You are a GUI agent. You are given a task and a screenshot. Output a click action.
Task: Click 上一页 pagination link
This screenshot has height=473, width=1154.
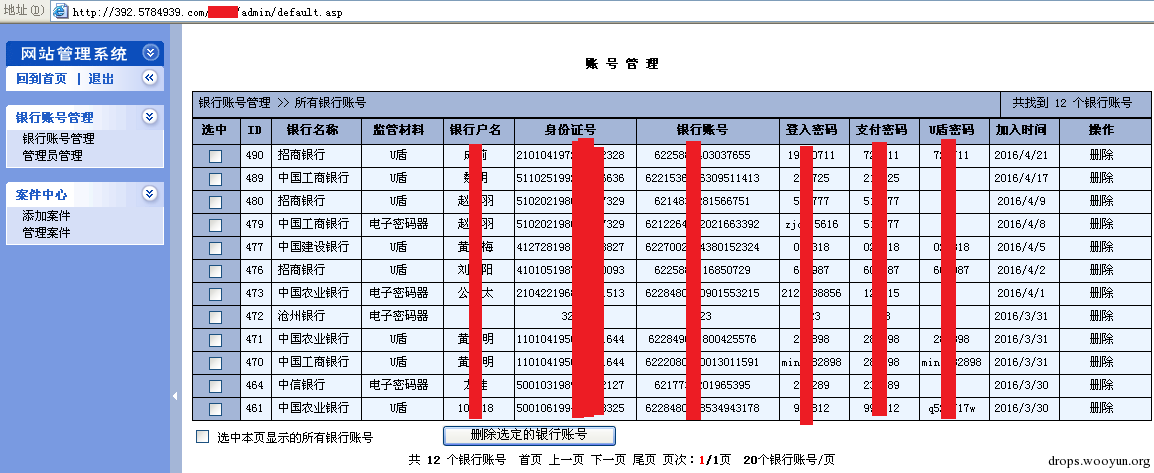(567, 460)
